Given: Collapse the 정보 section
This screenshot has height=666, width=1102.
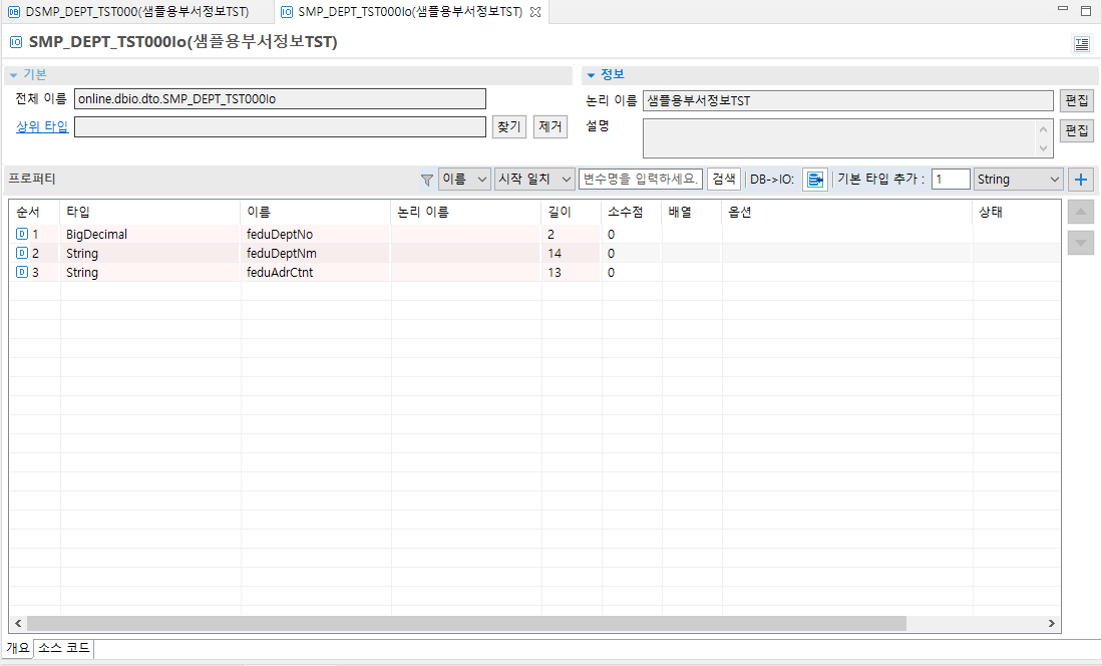Looking at the screenshot, I should point(590,73).
